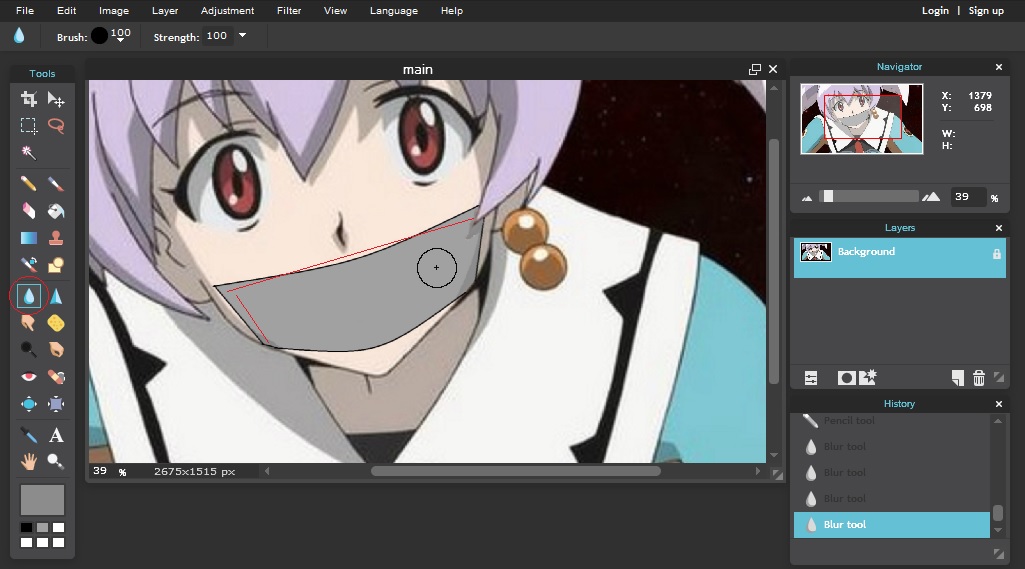Viewport: 1025px width, 569px height.
Task: Revert to Pencil tool history step
Action: click(x=890, y=421)
